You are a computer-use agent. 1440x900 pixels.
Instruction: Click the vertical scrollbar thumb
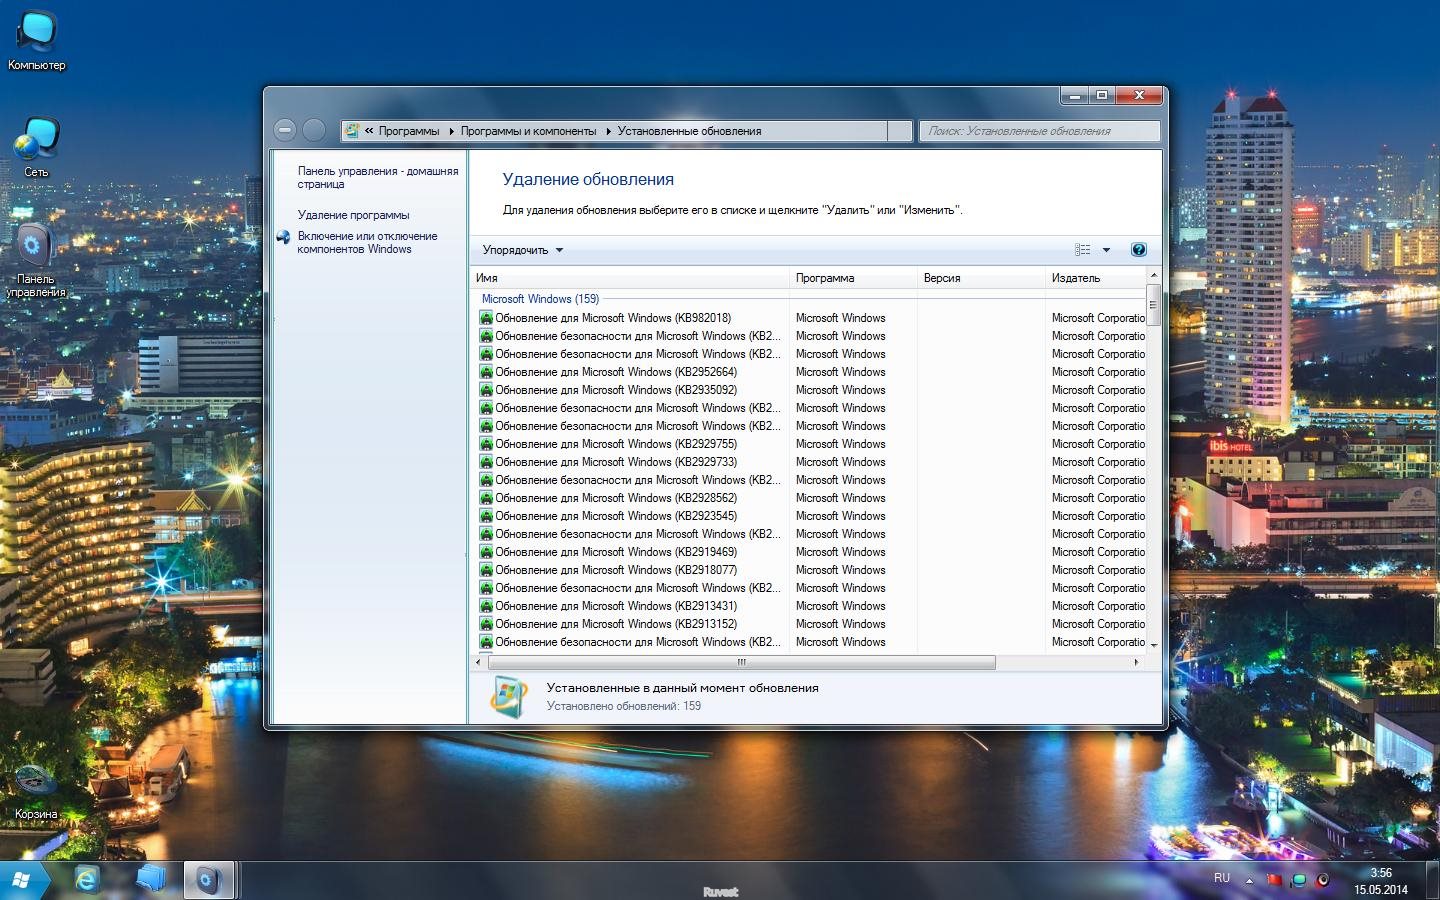pyautogui.click(x=1153, y=305)
